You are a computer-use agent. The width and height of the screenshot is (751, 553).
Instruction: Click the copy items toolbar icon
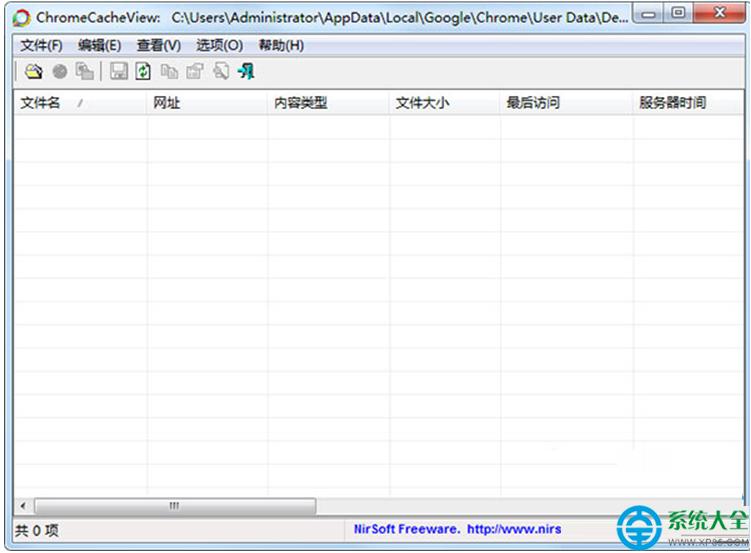169,71
